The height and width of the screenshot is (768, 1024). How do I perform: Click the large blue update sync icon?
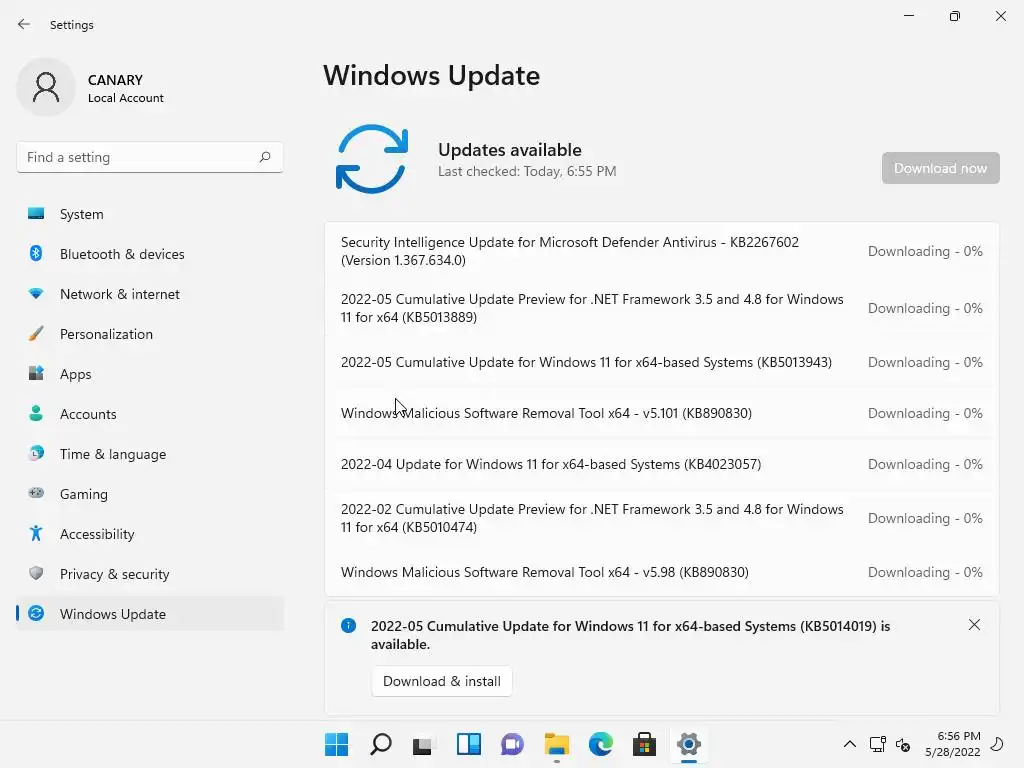372,159
